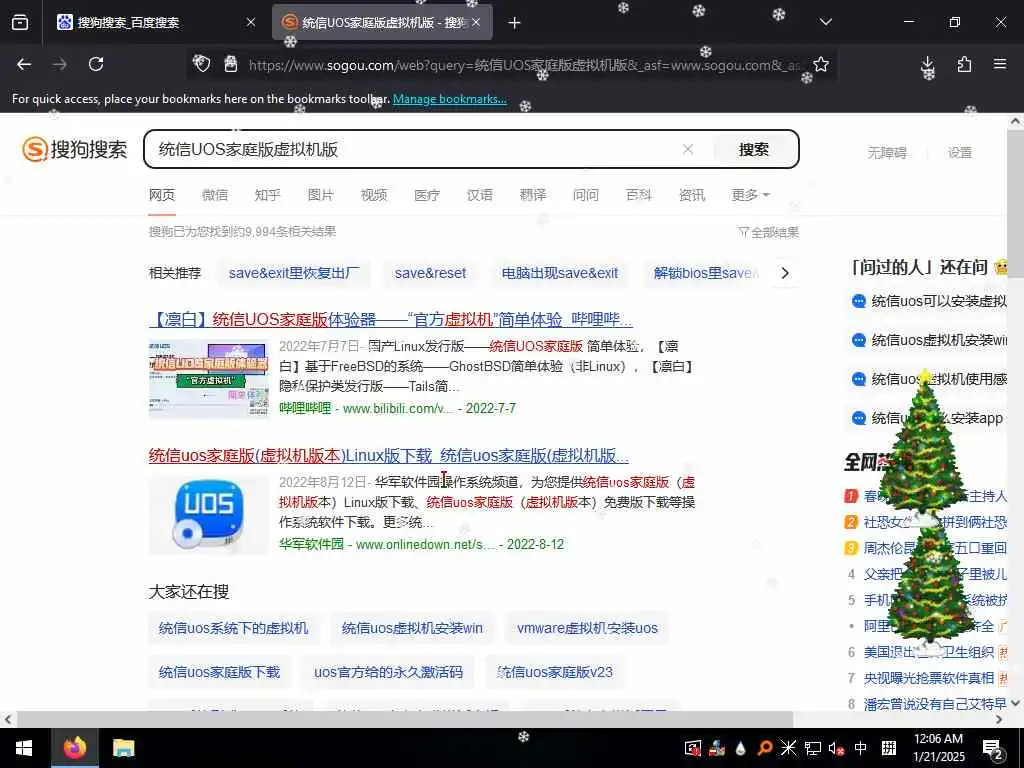Search 统信uos家庭版下载 suggestion

[x=219, y=672]
